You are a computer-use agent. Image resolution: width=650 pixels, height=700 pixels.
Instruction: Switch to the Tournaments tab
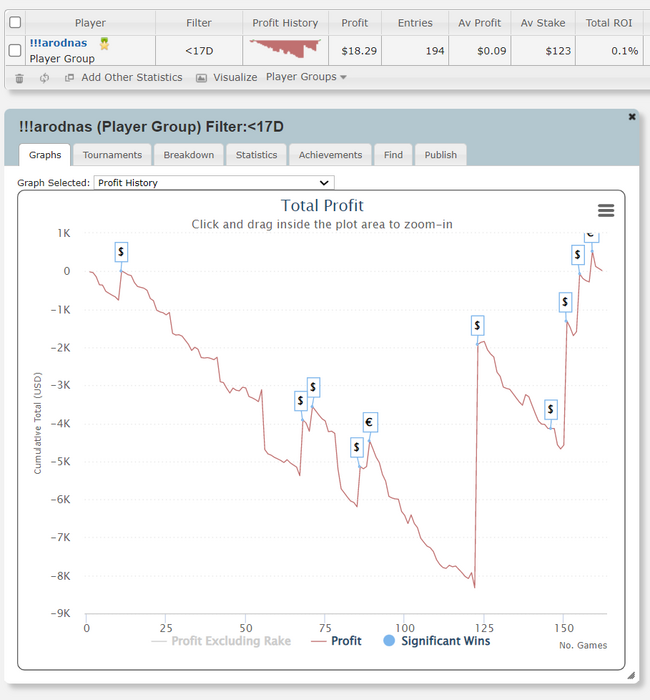coord(112,155)
